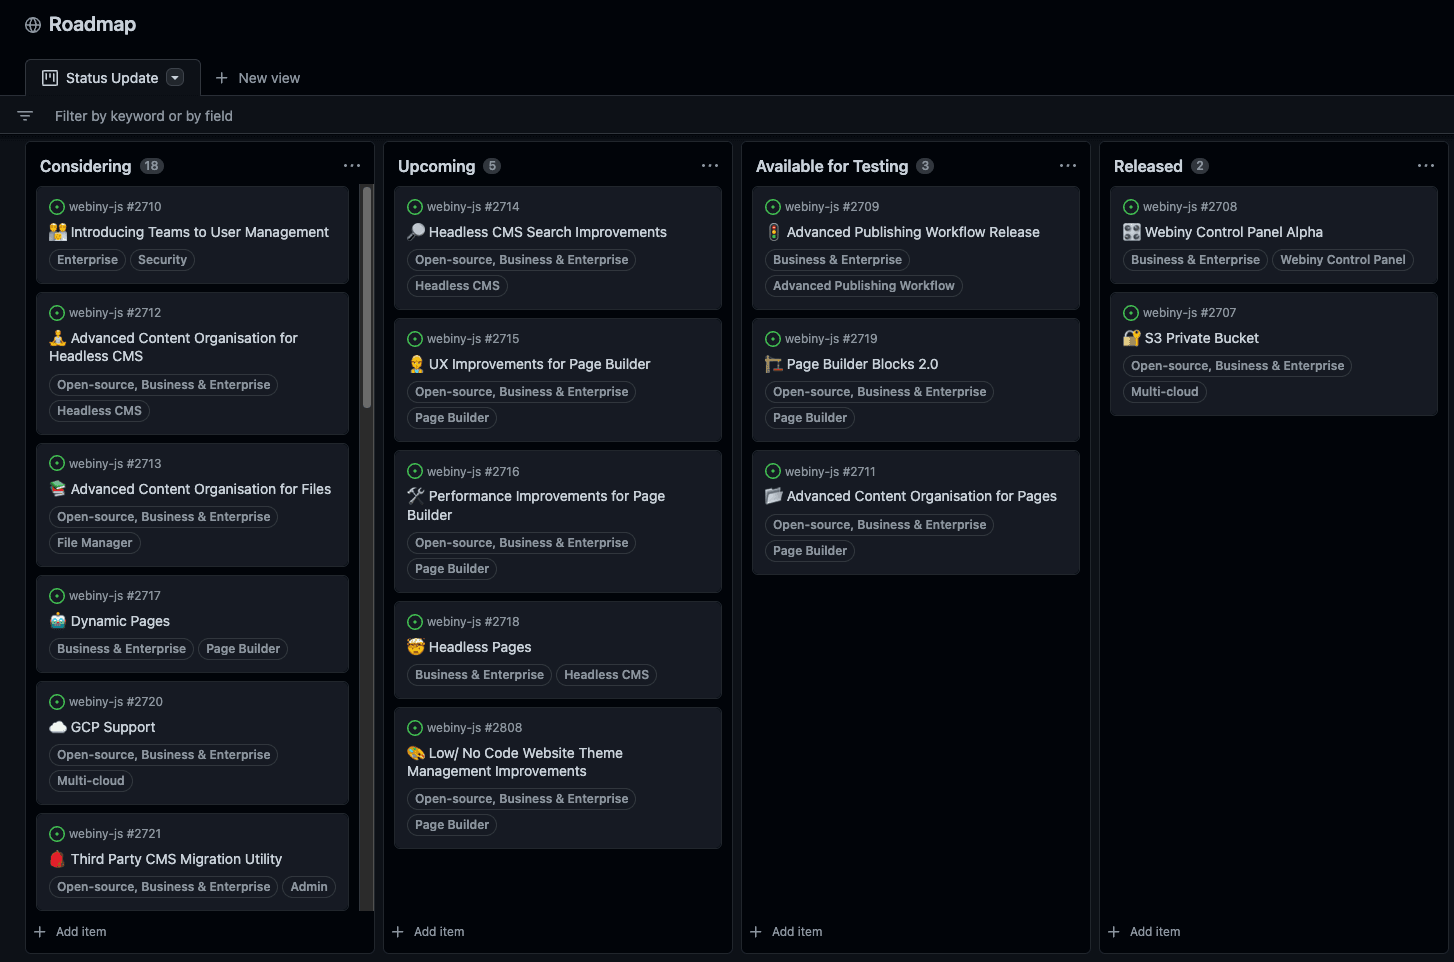1454x962 pixels.
Task: Click the plus icon beside New view
Action: (222, 78)
